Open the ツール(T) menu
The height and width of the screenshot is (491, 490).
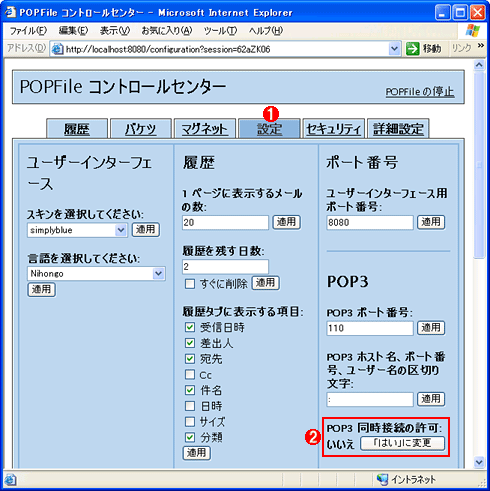[220, 31]
